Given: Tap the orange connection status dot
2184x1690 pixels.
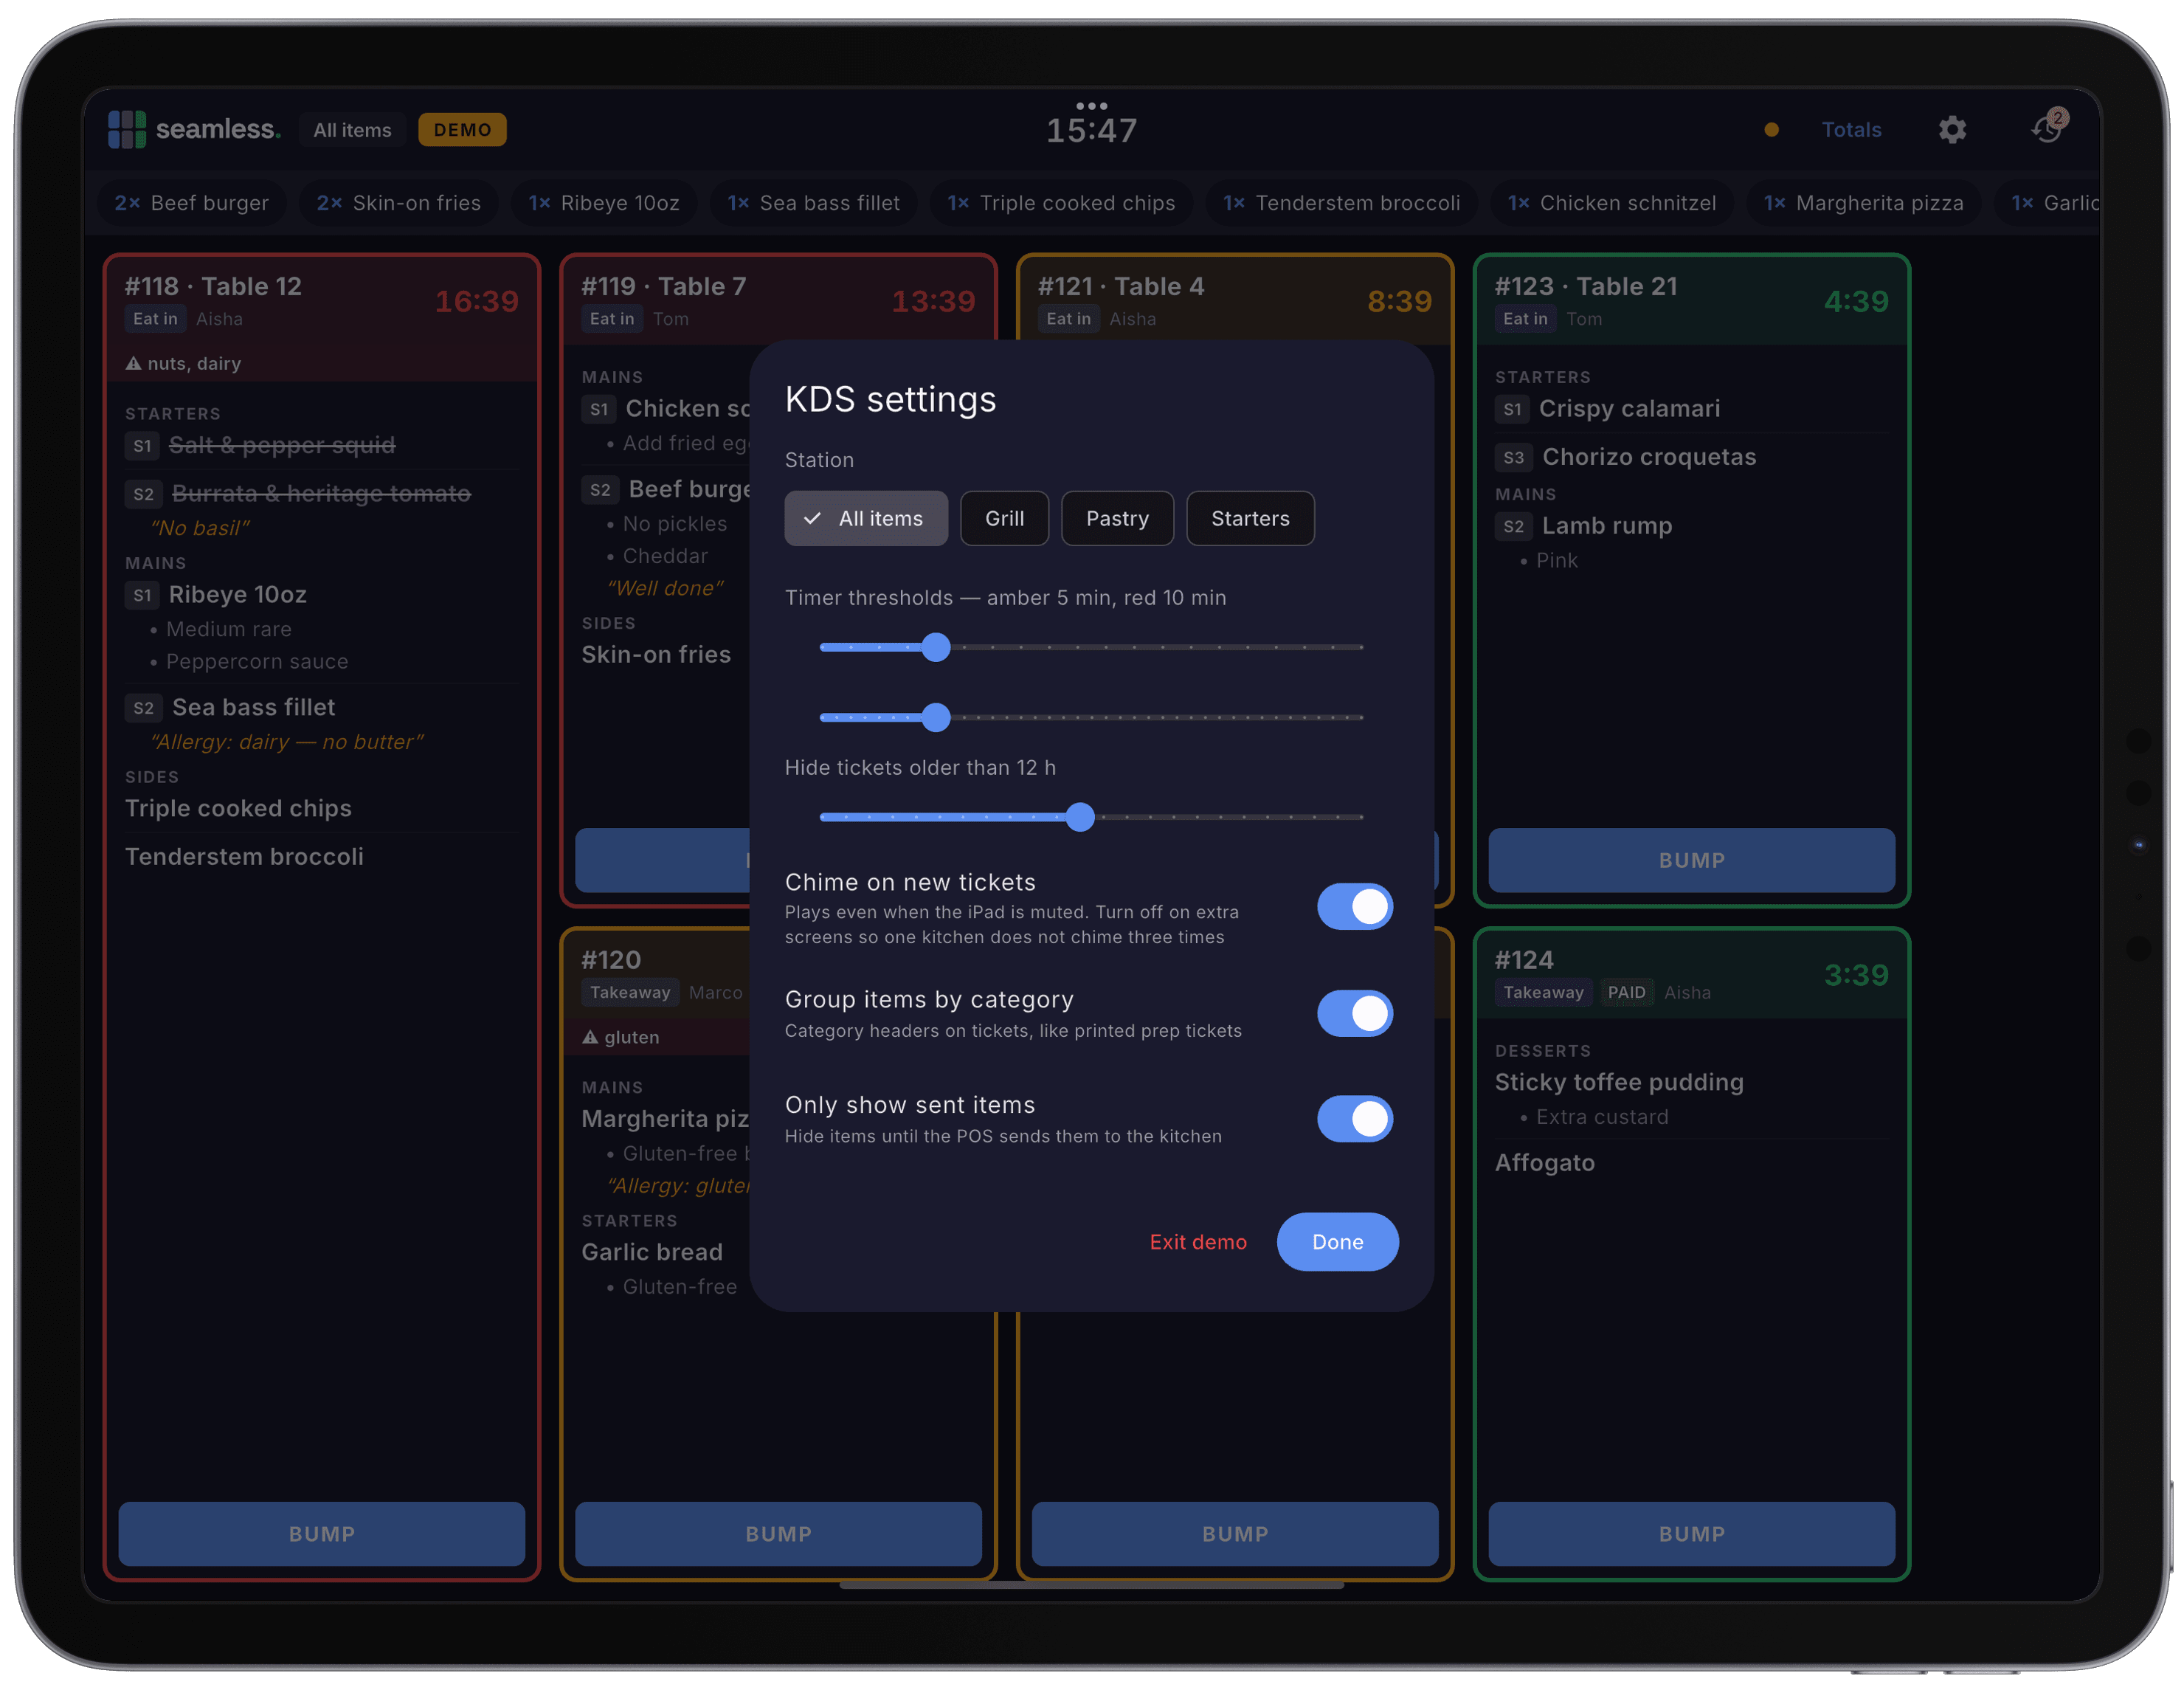Looking at the screenshot, I should pyautogui.click(x=1771, y=130).
